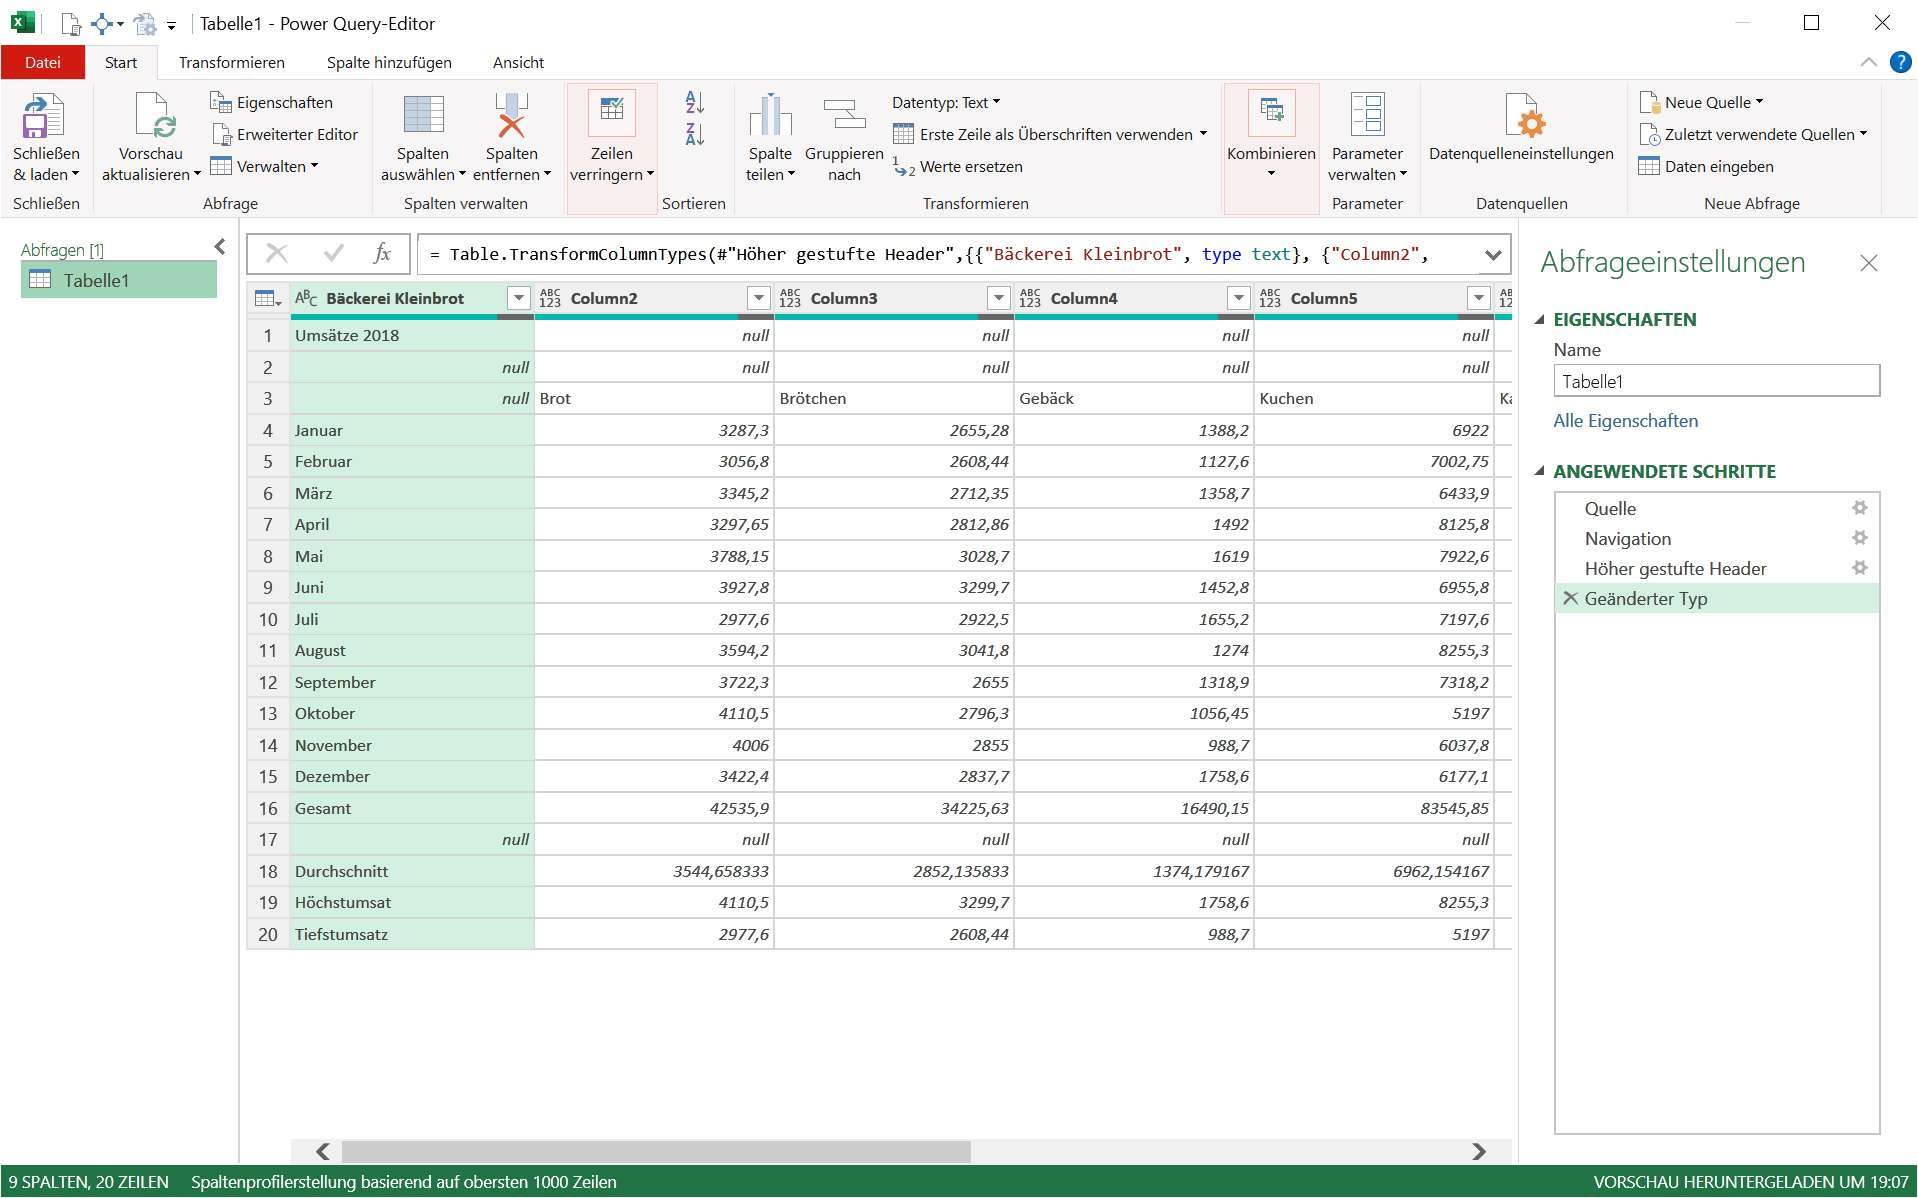This screenshot has height=1198, width=1918.
Task: Open the Datentyp: Text dropdown
Action: [x=946, y=102]
